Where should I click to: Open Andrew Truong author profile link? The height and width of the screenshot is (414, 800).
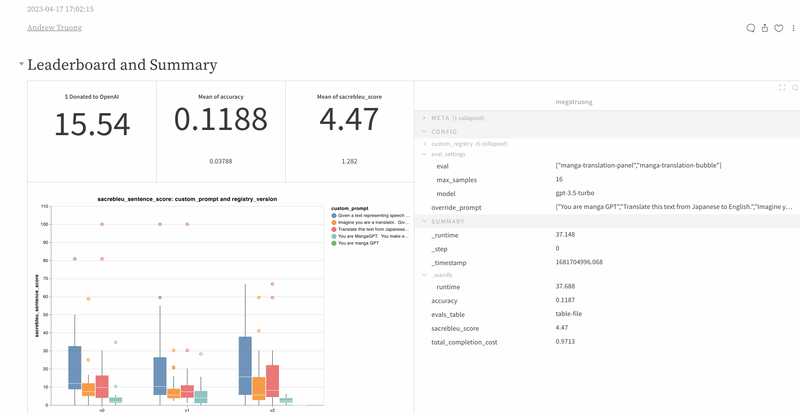pyautogui.click(x=55, y=29)
